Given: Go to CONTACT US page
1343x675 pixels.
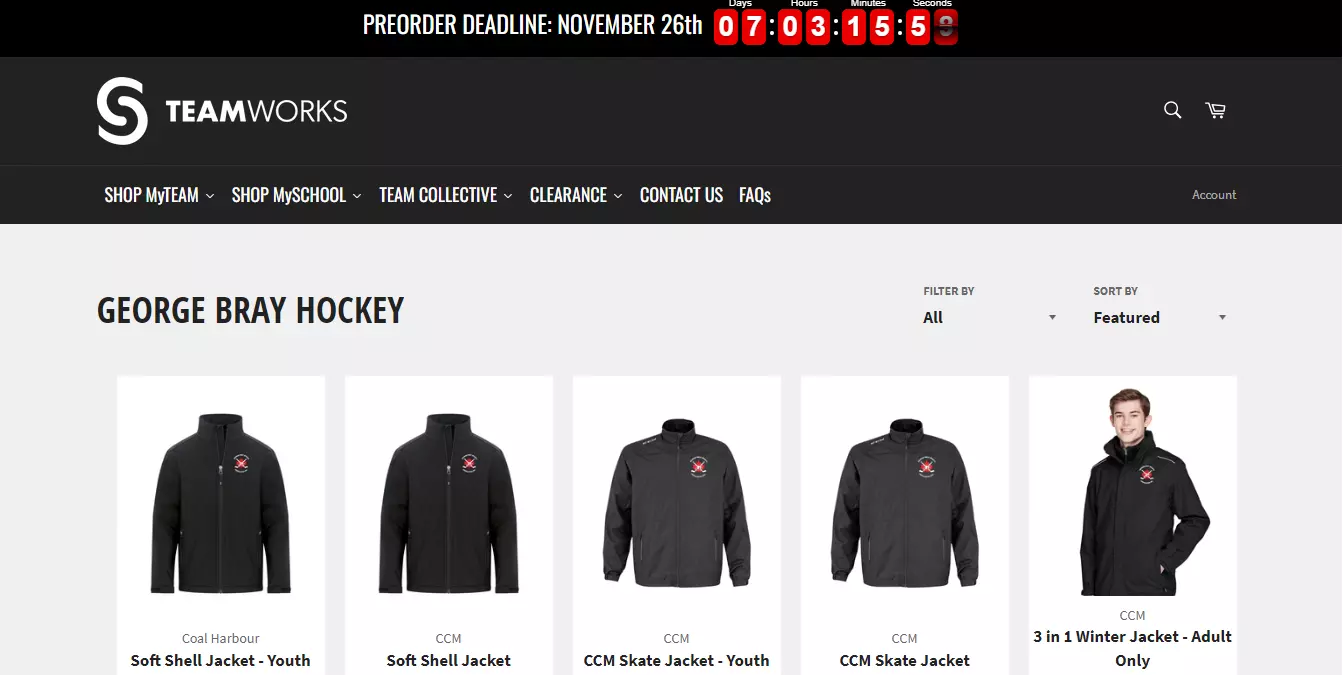Looking at the screenshot, I should coord(681,195).
